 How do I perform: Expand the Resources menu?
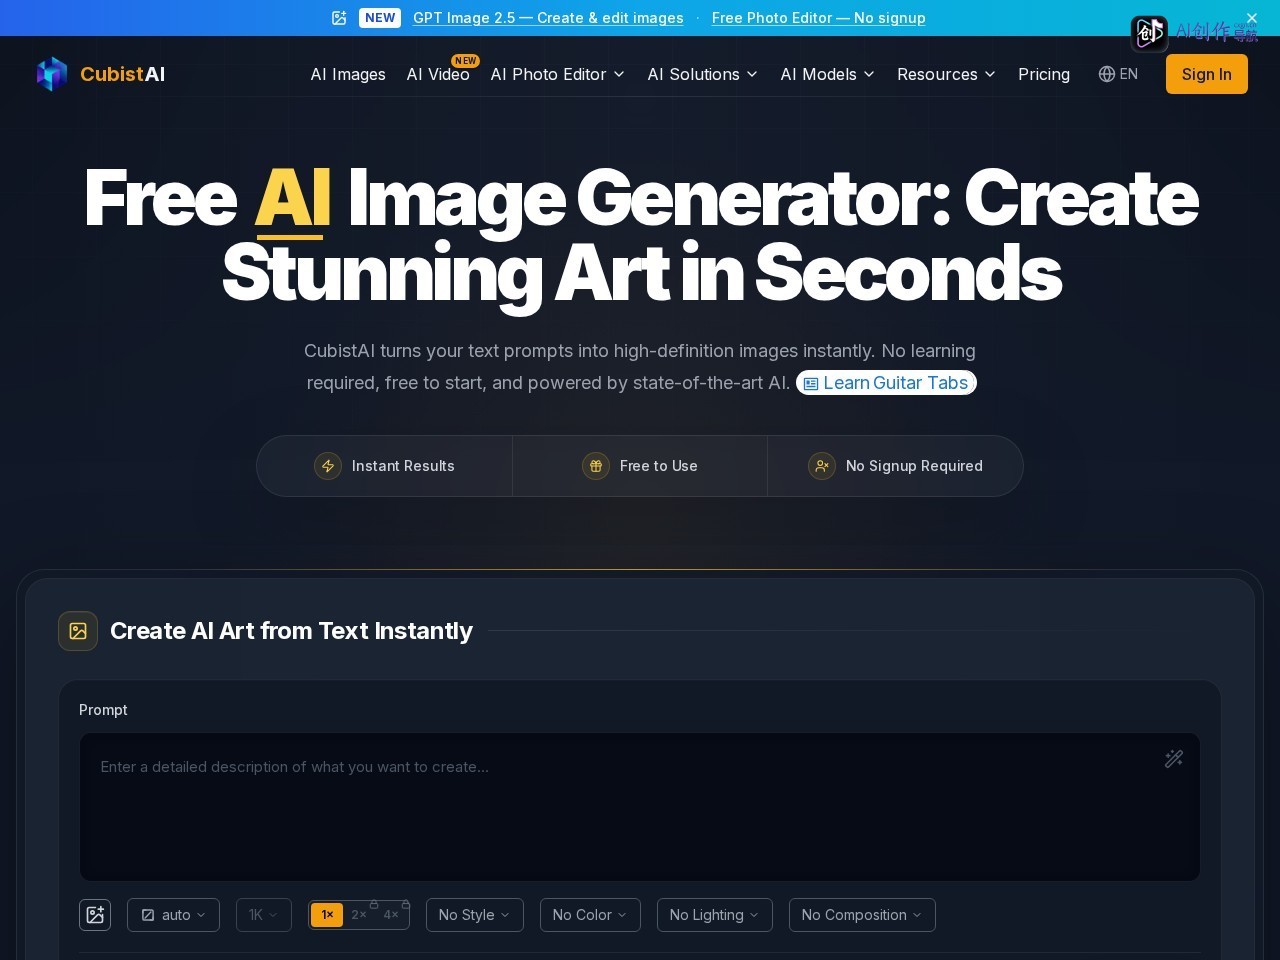946,74
